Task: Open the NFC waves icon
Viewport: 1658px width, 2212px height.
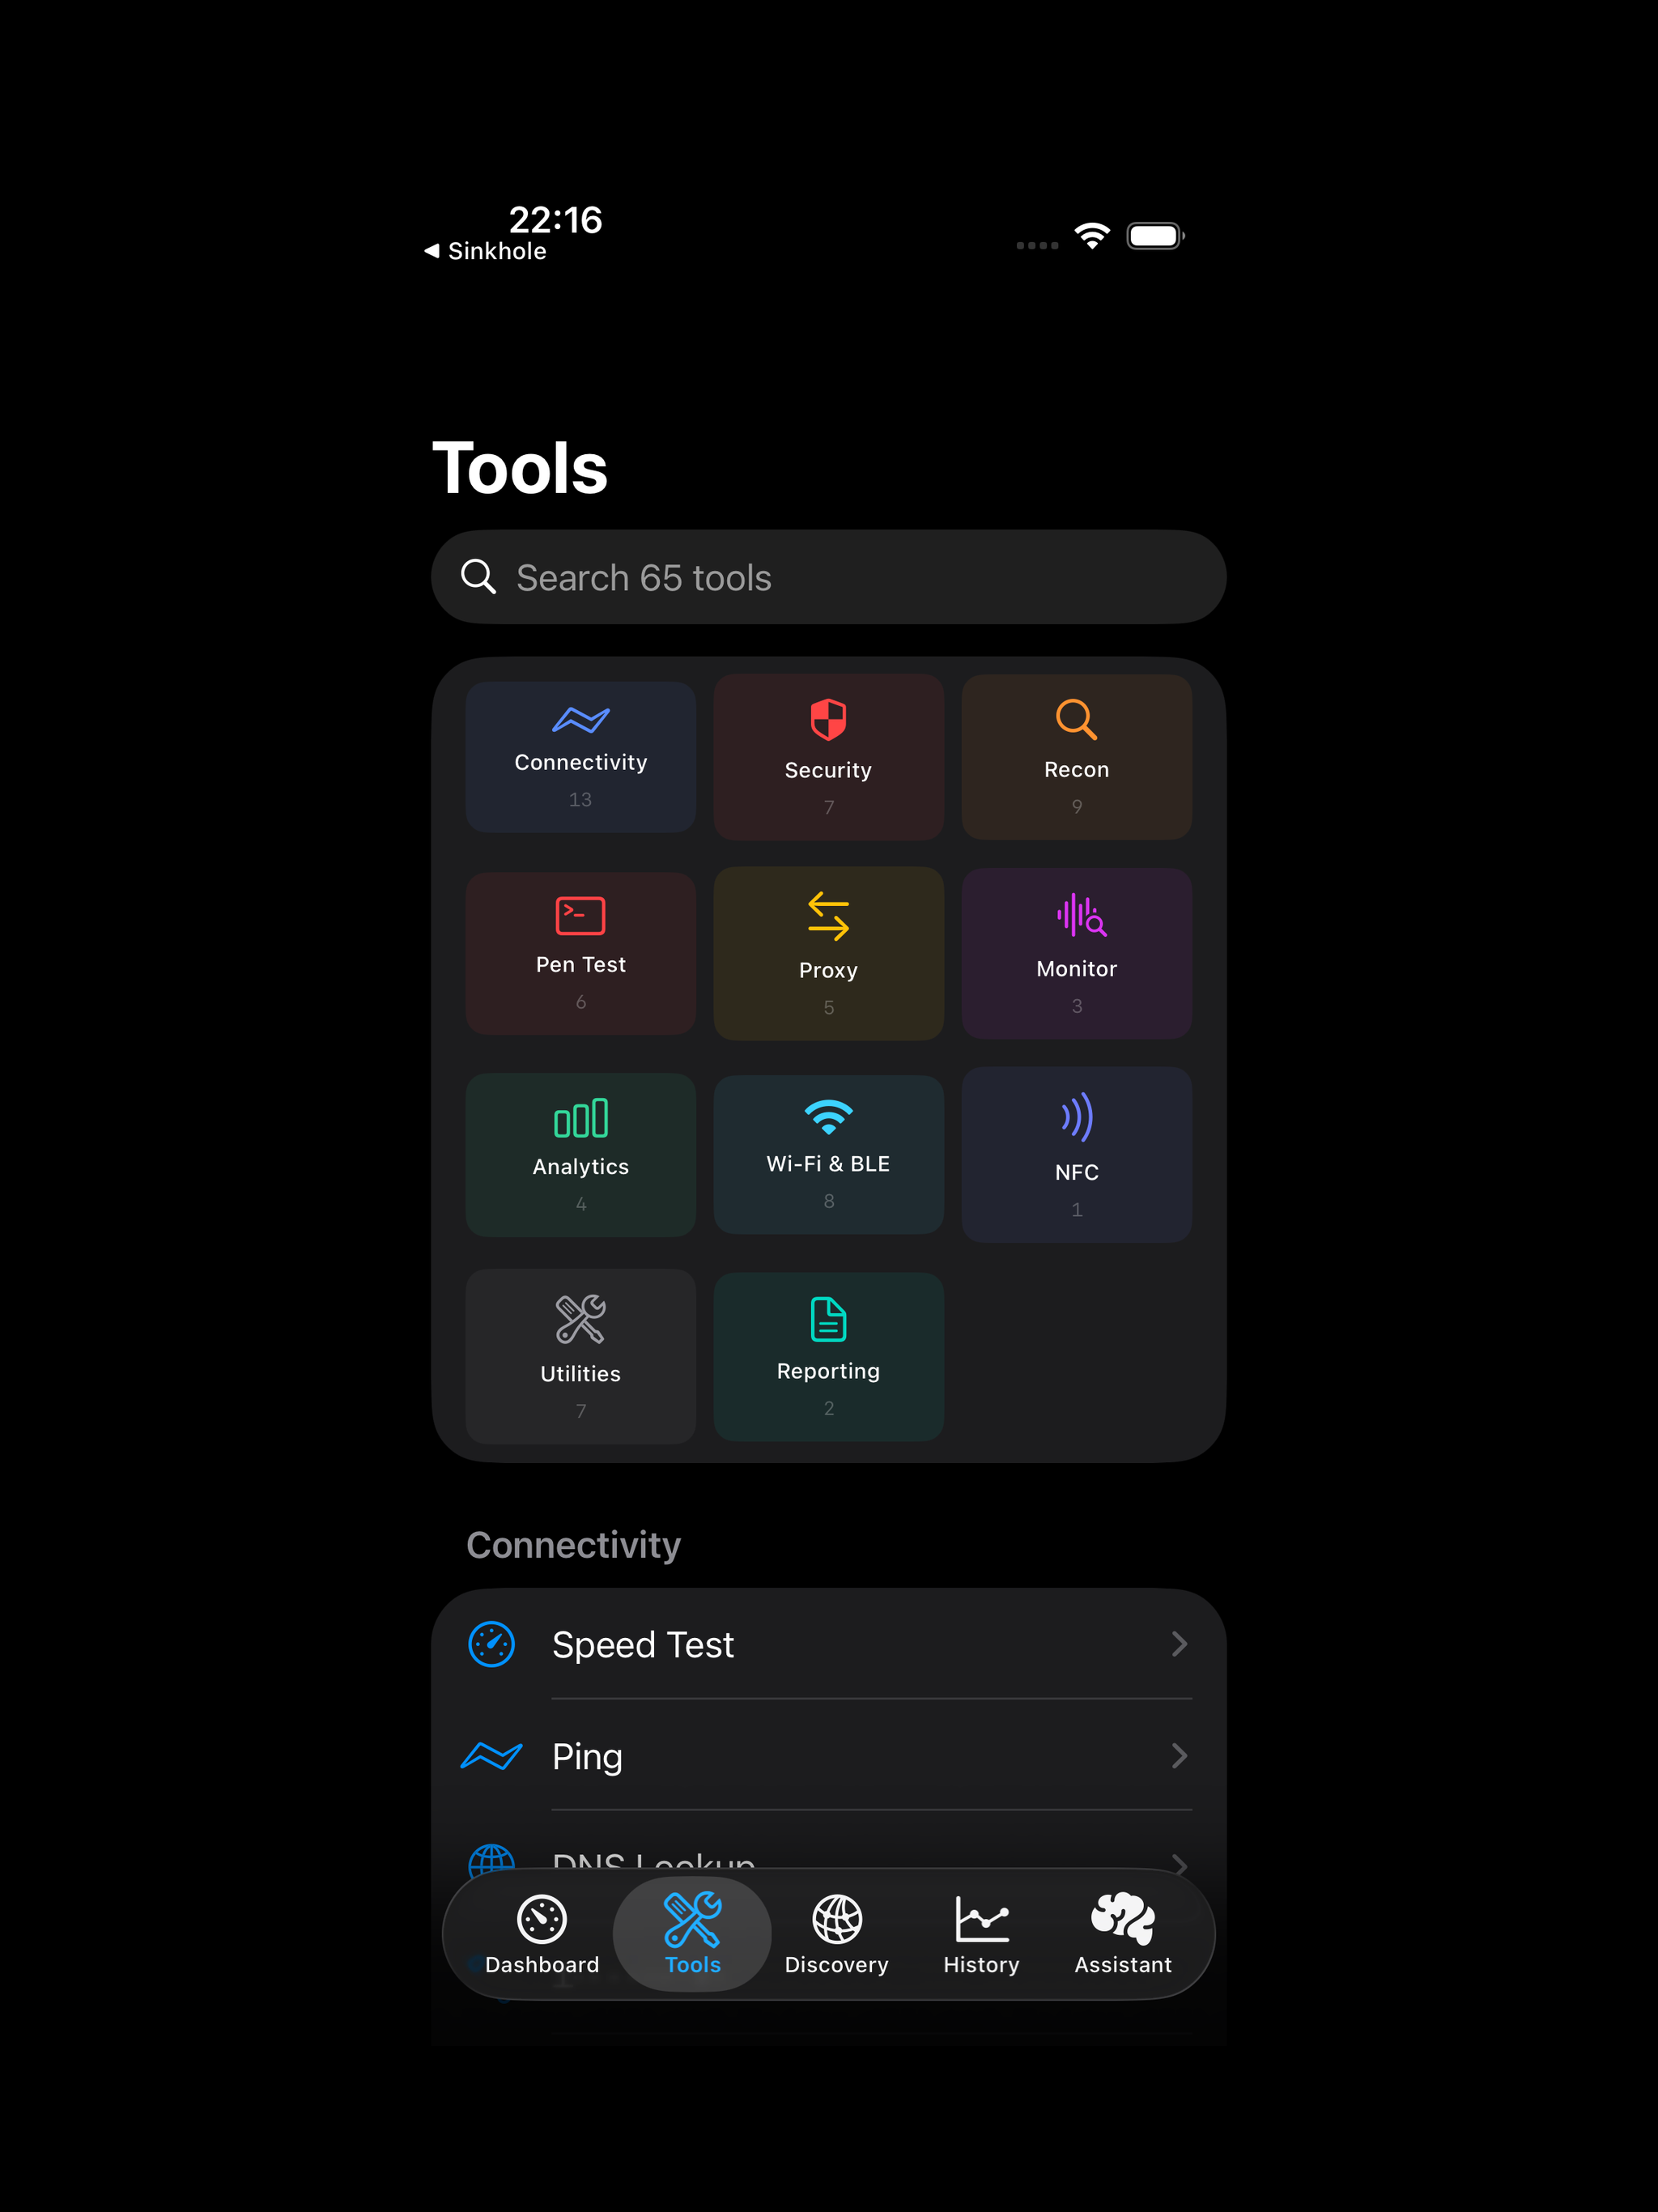Action: [1076, 1117]
